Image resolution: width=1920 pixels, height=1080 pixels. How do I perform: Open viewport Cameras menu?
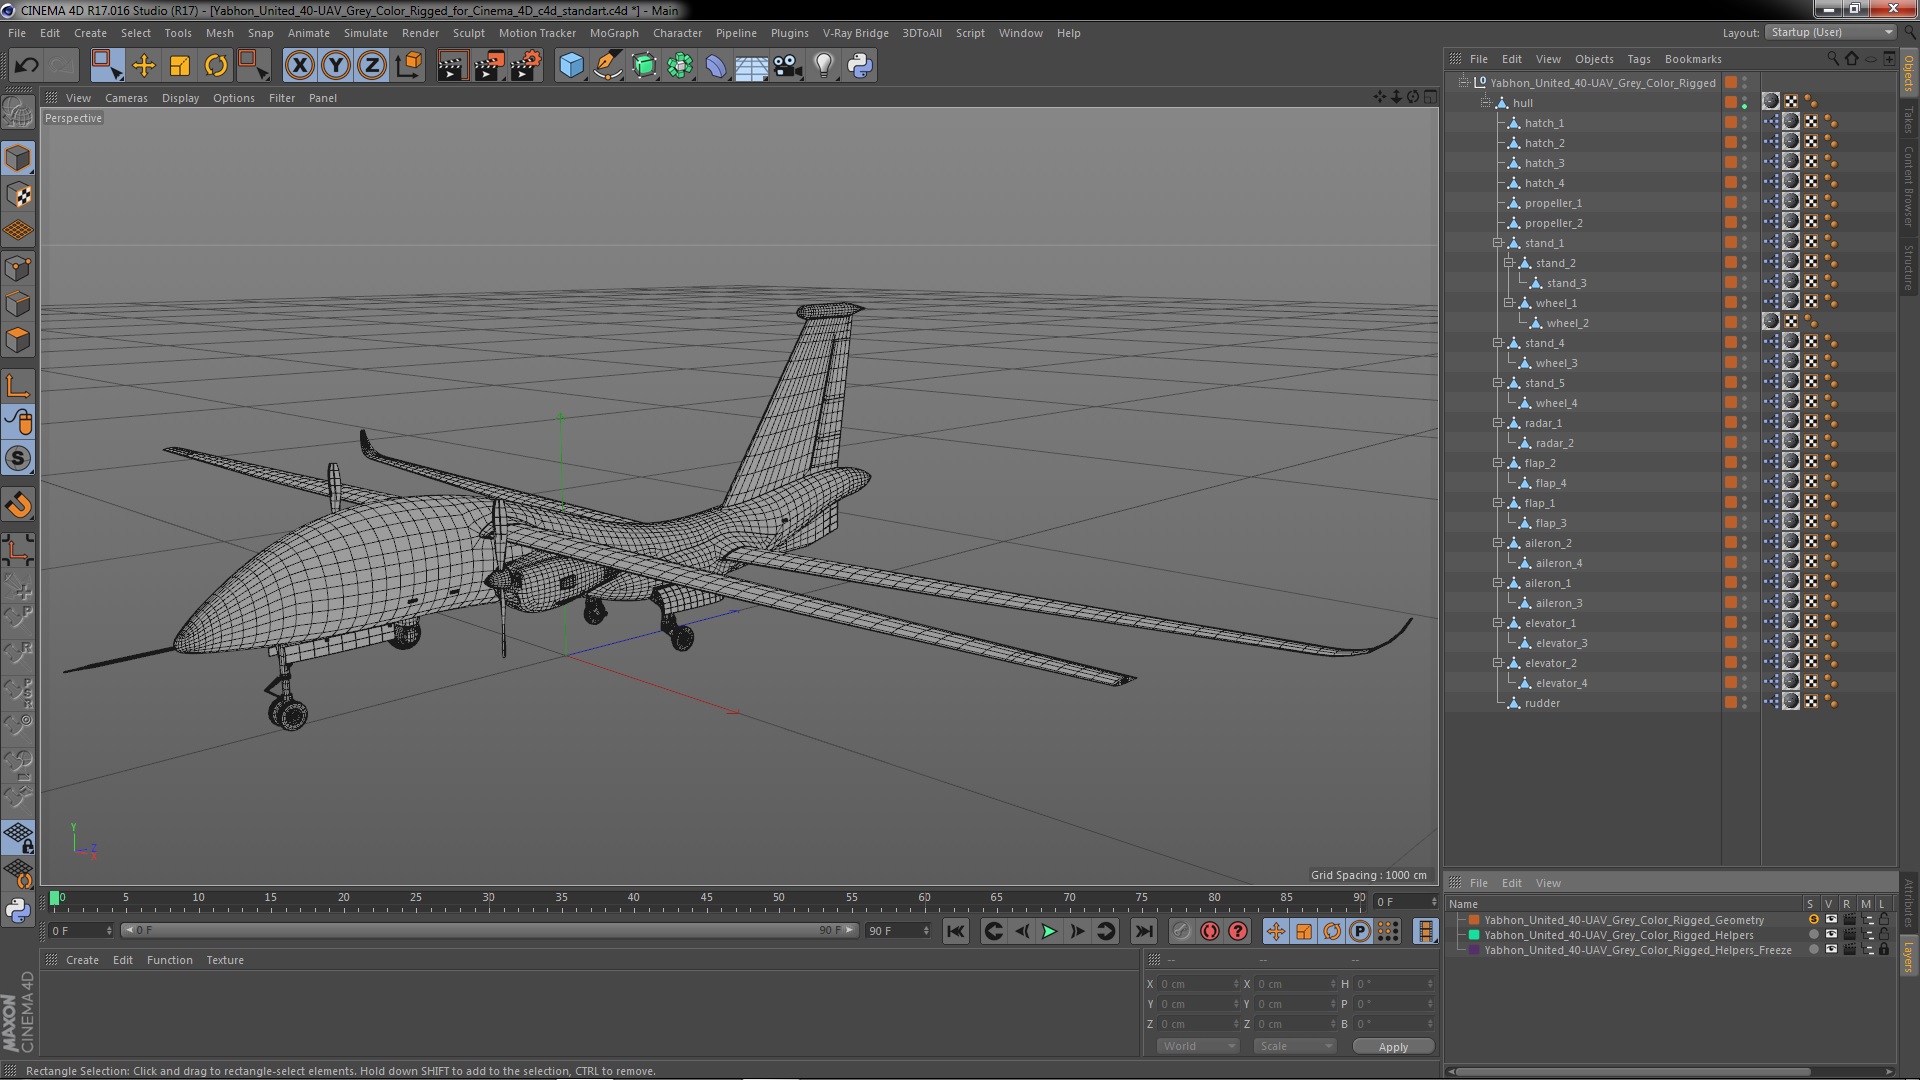coord(126,98)
